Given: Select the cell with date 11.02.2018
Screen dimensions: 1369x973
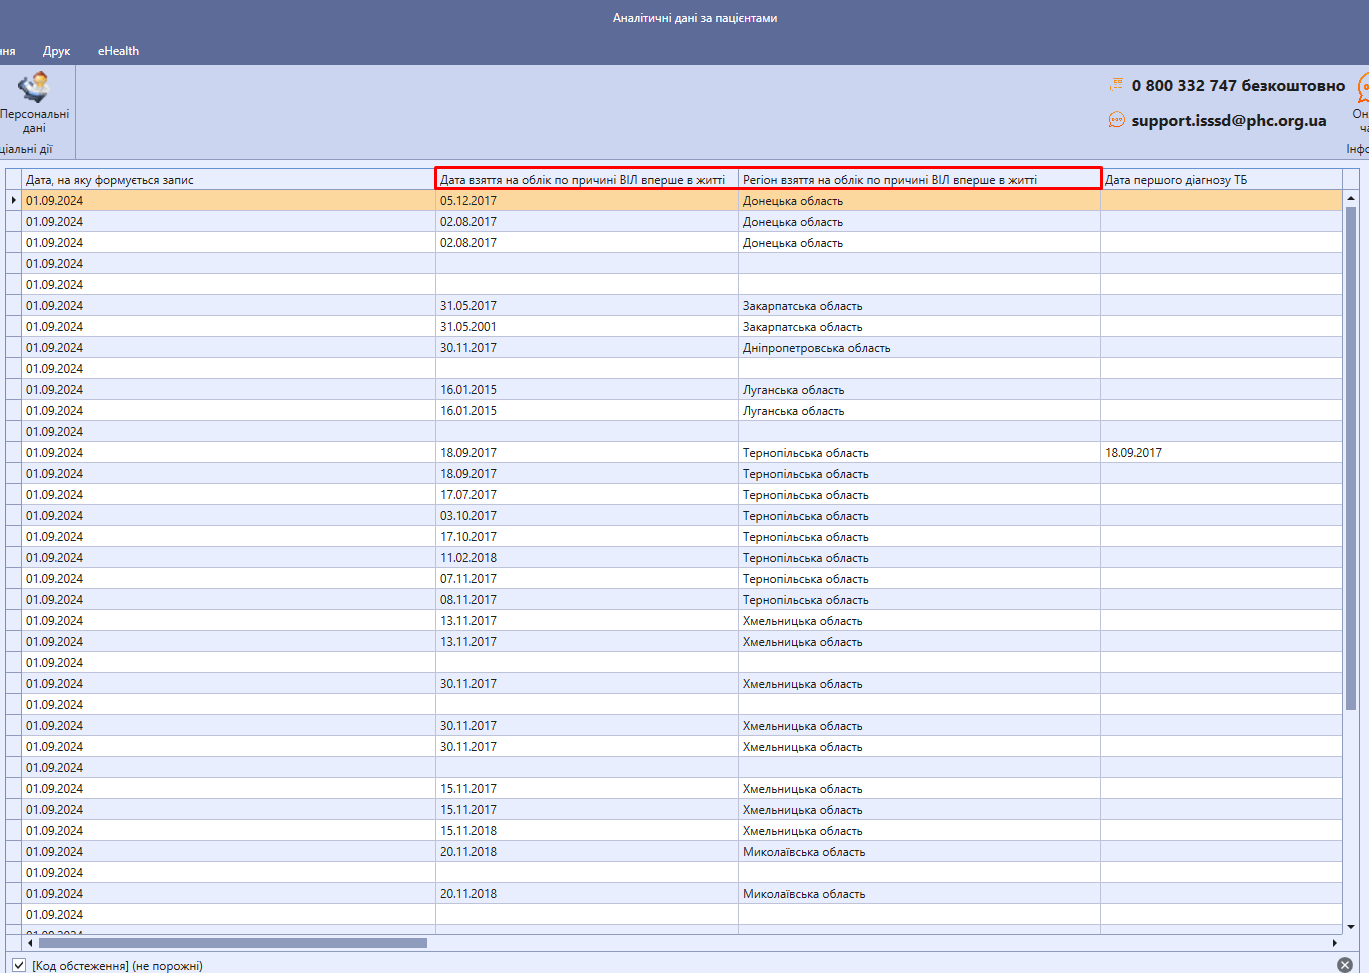Looking at the screenshot, I should tap(587, 558).
